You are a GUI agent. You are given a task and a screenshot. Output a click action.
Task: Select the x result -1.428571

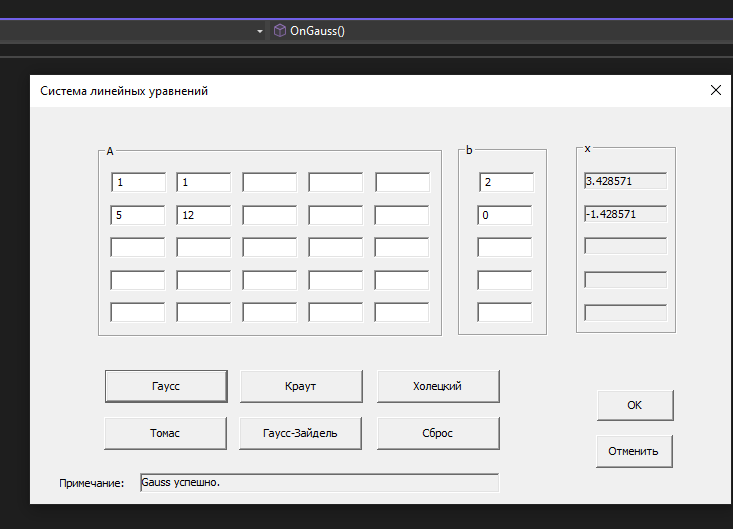click(625, 214)
